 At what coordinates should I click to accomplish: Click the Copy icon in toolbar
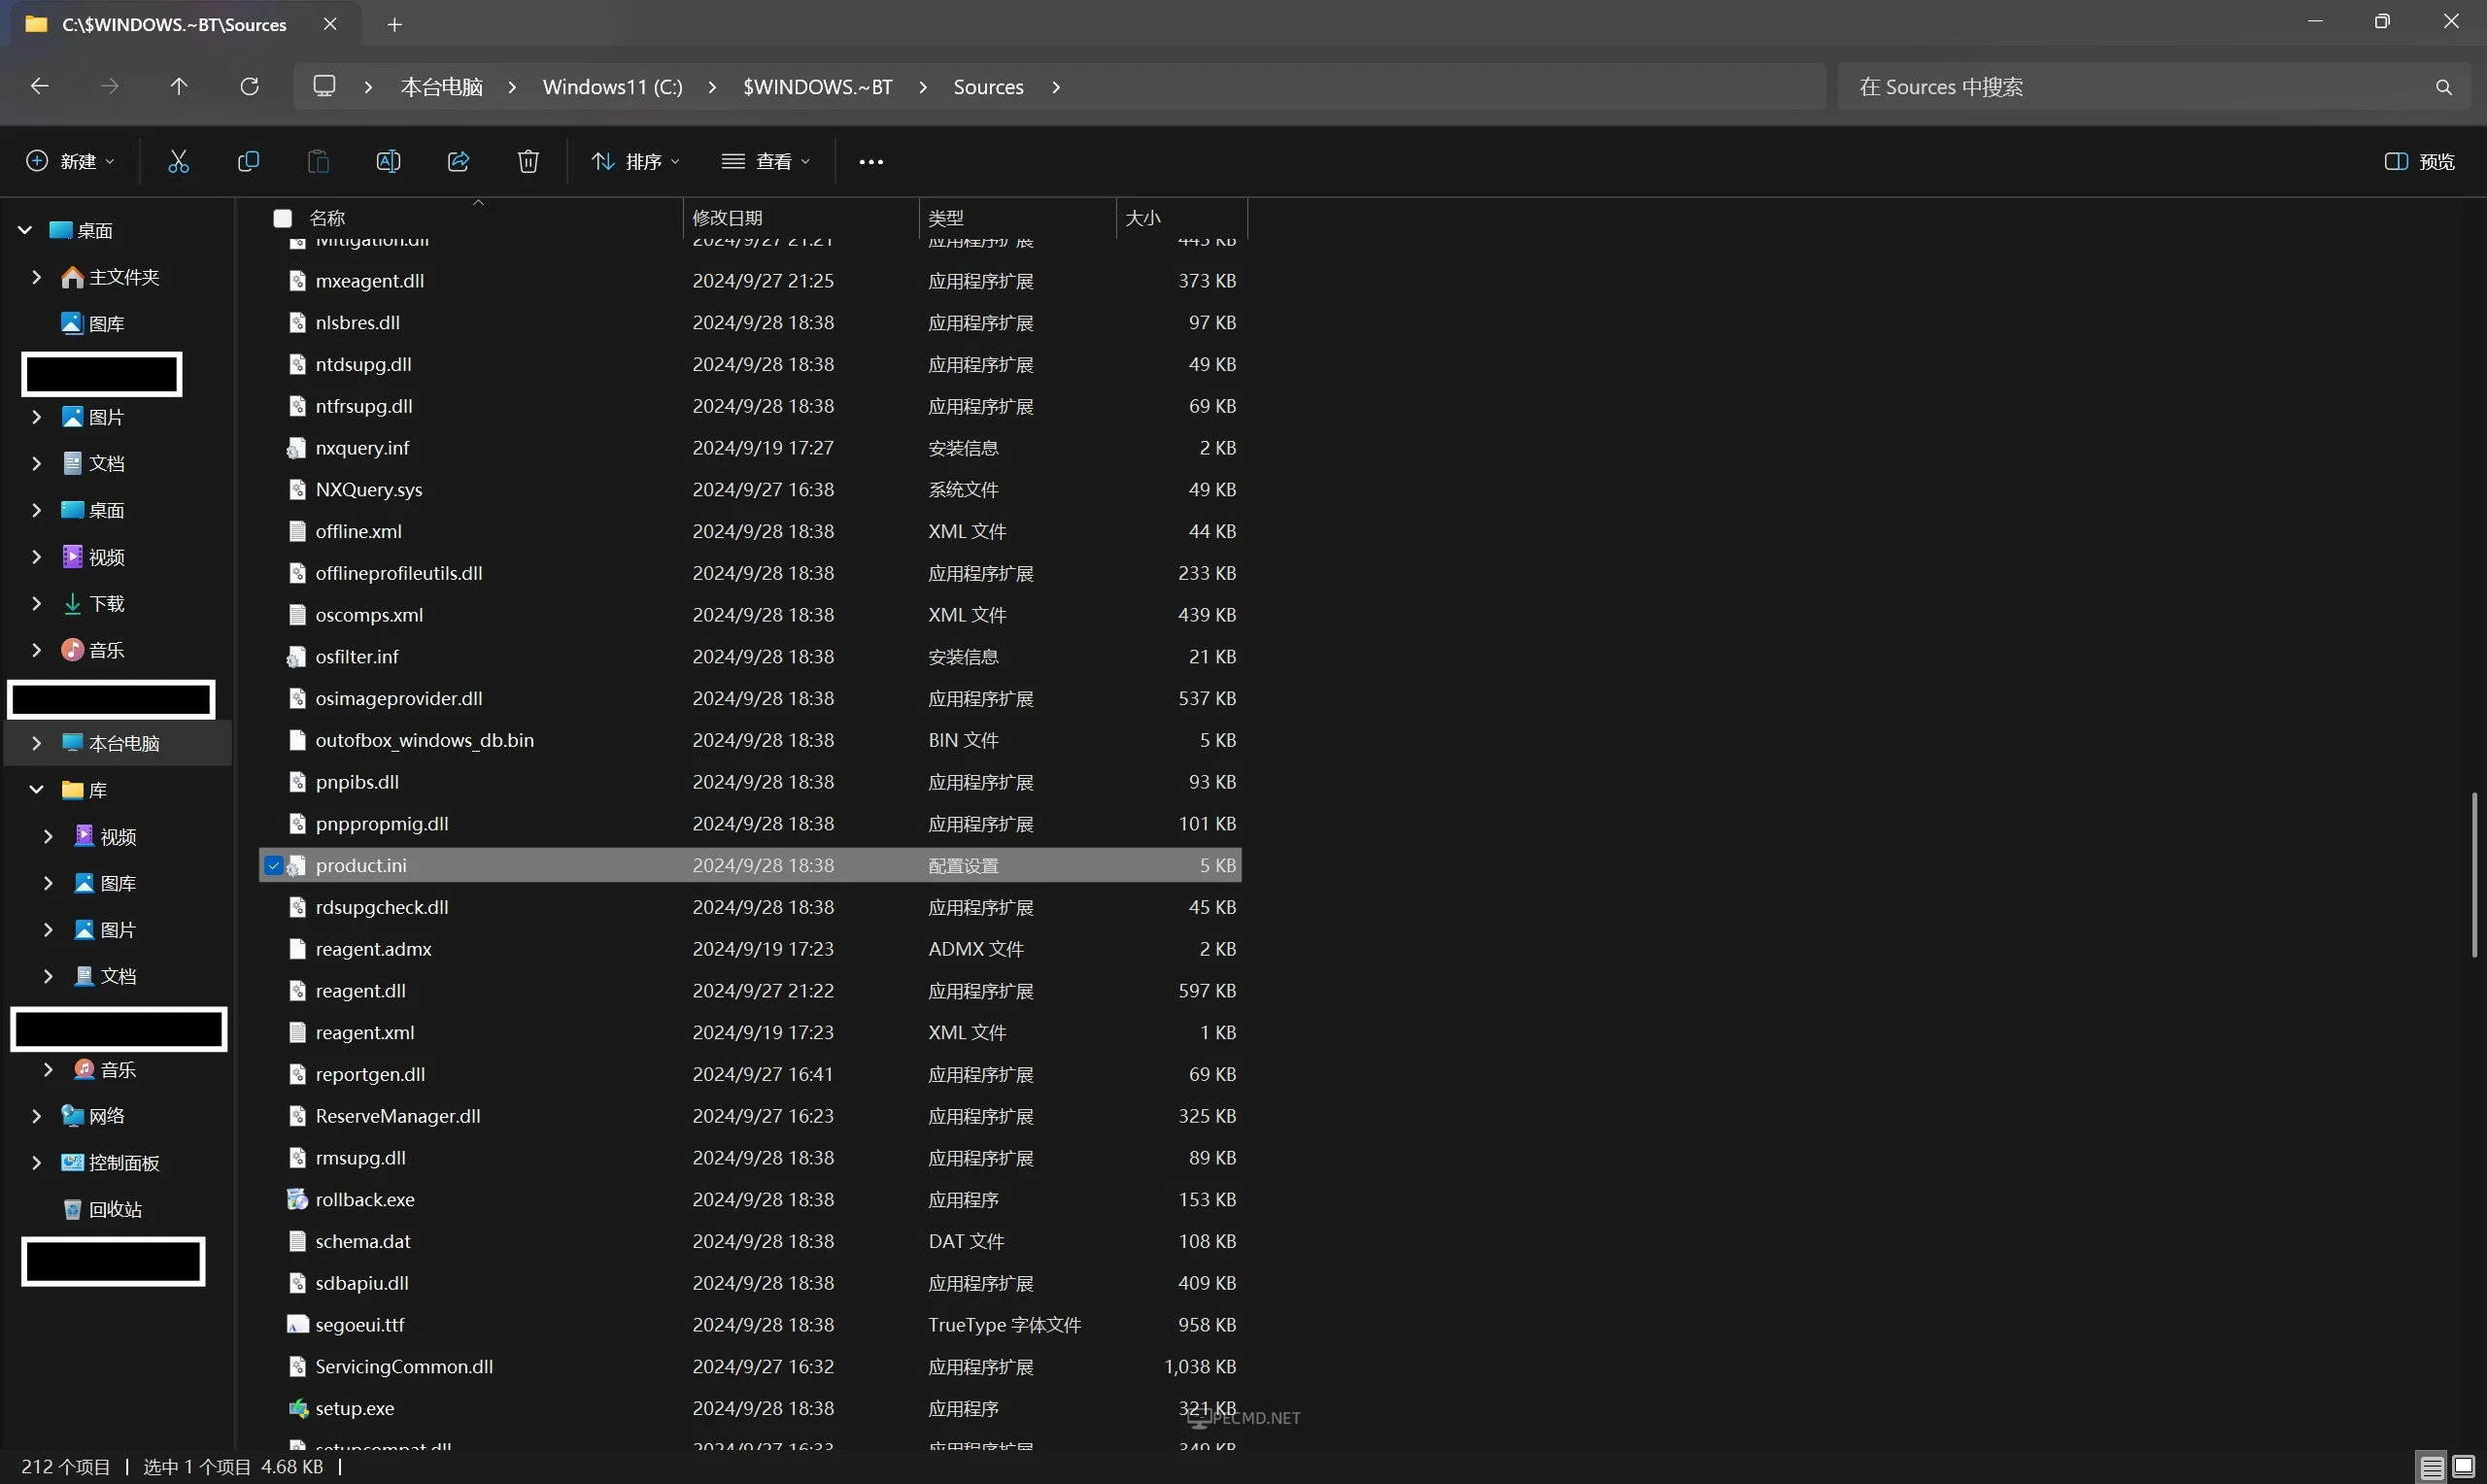tap(248, 161)
